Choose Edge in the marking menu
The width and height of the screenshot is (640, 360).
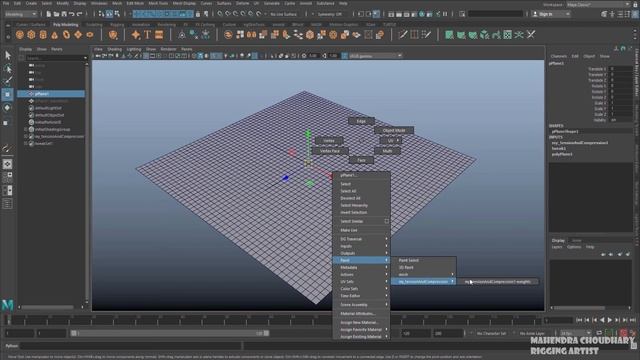361,121
